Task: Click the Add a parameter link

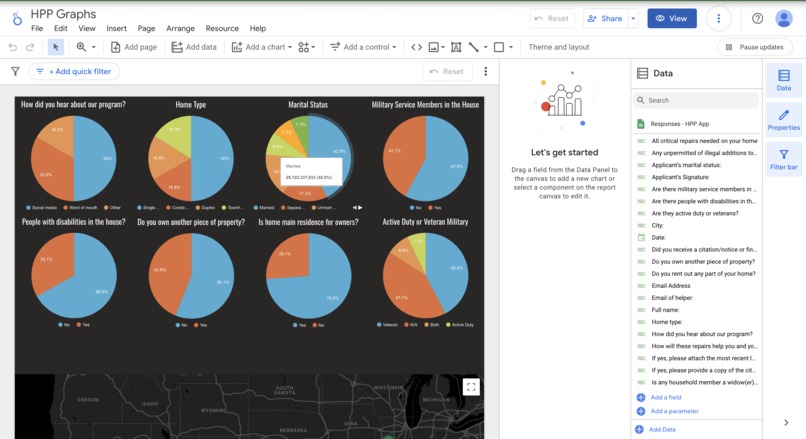Action: (674, 411)
